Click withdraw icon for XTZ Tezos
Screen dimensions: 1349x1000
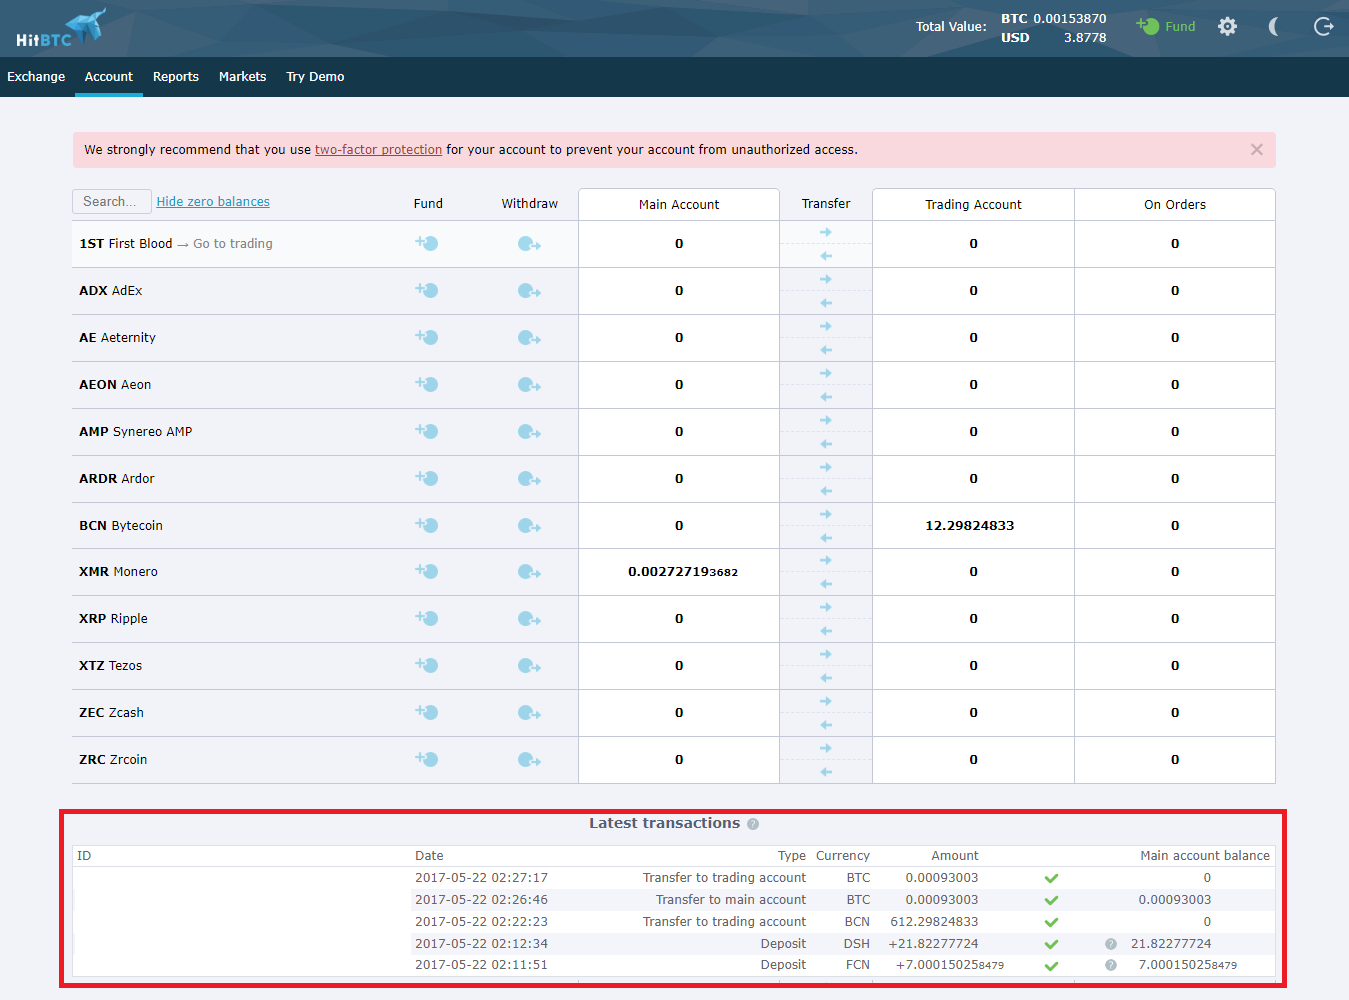pos(529,666)
